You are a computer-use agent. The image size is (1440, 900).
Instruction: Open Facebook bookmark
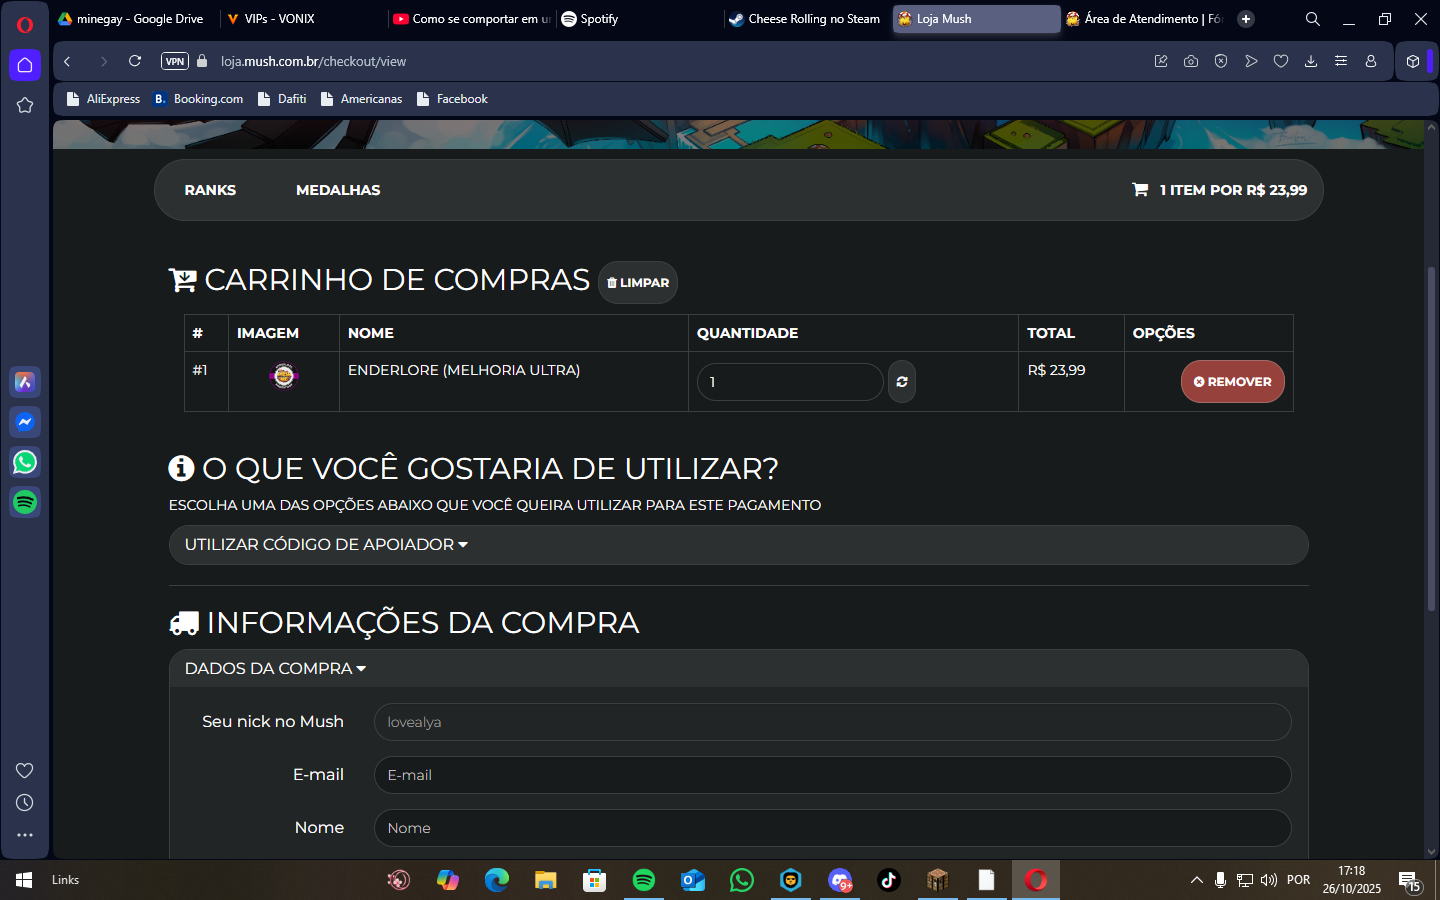click(x=452, y=99)
